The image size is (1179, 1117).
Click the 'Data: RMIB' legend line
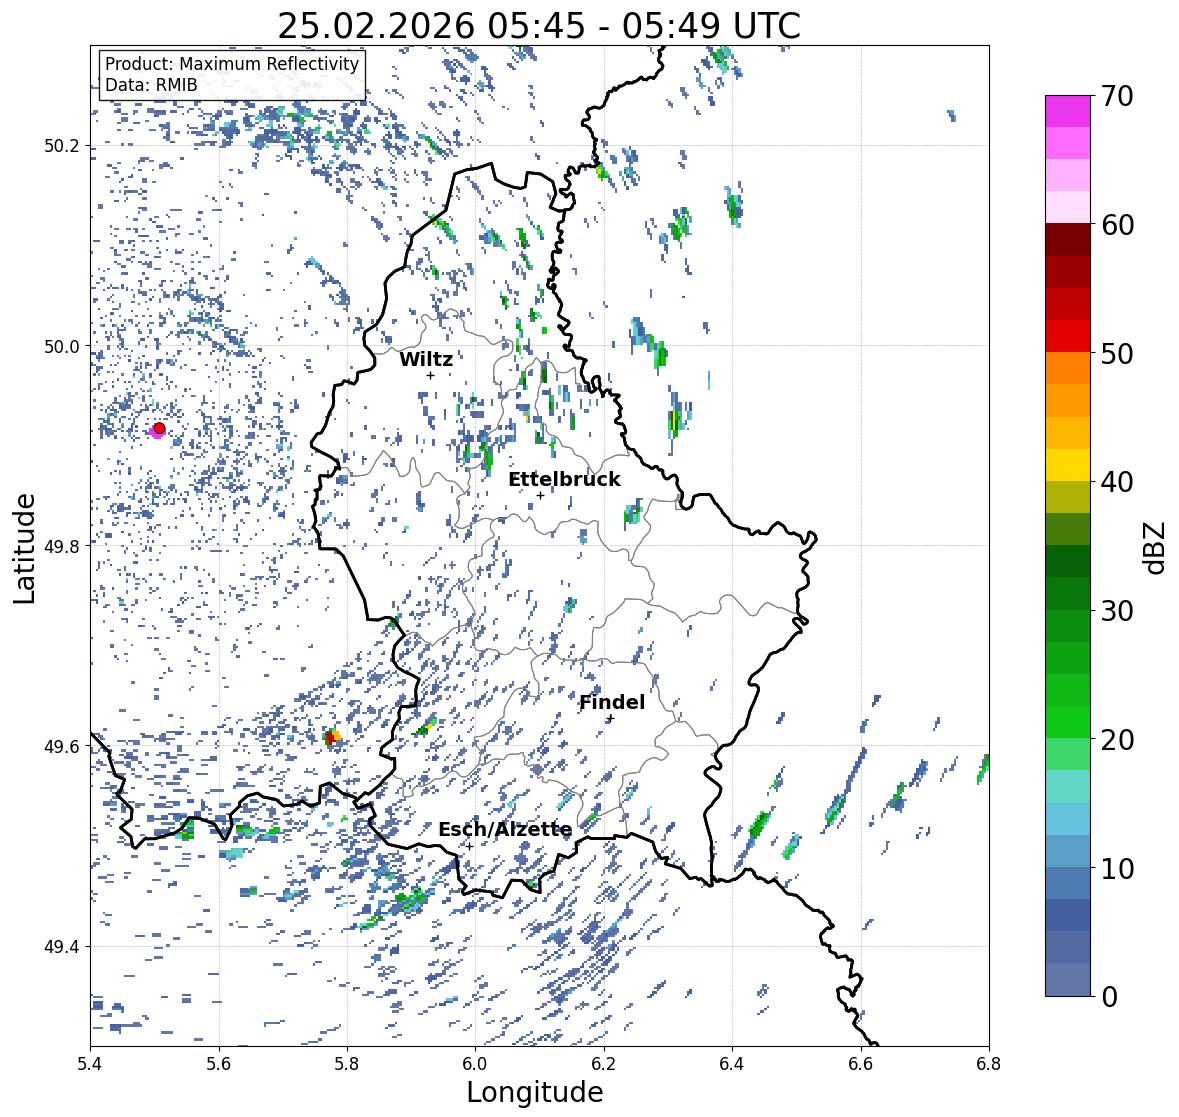tap(151, 85)
